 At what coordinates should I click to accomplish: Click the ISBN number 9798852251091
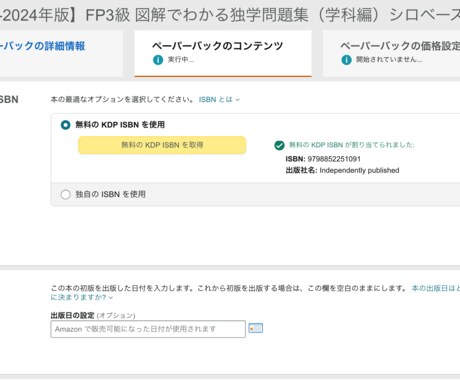click(x=334, y=159)
